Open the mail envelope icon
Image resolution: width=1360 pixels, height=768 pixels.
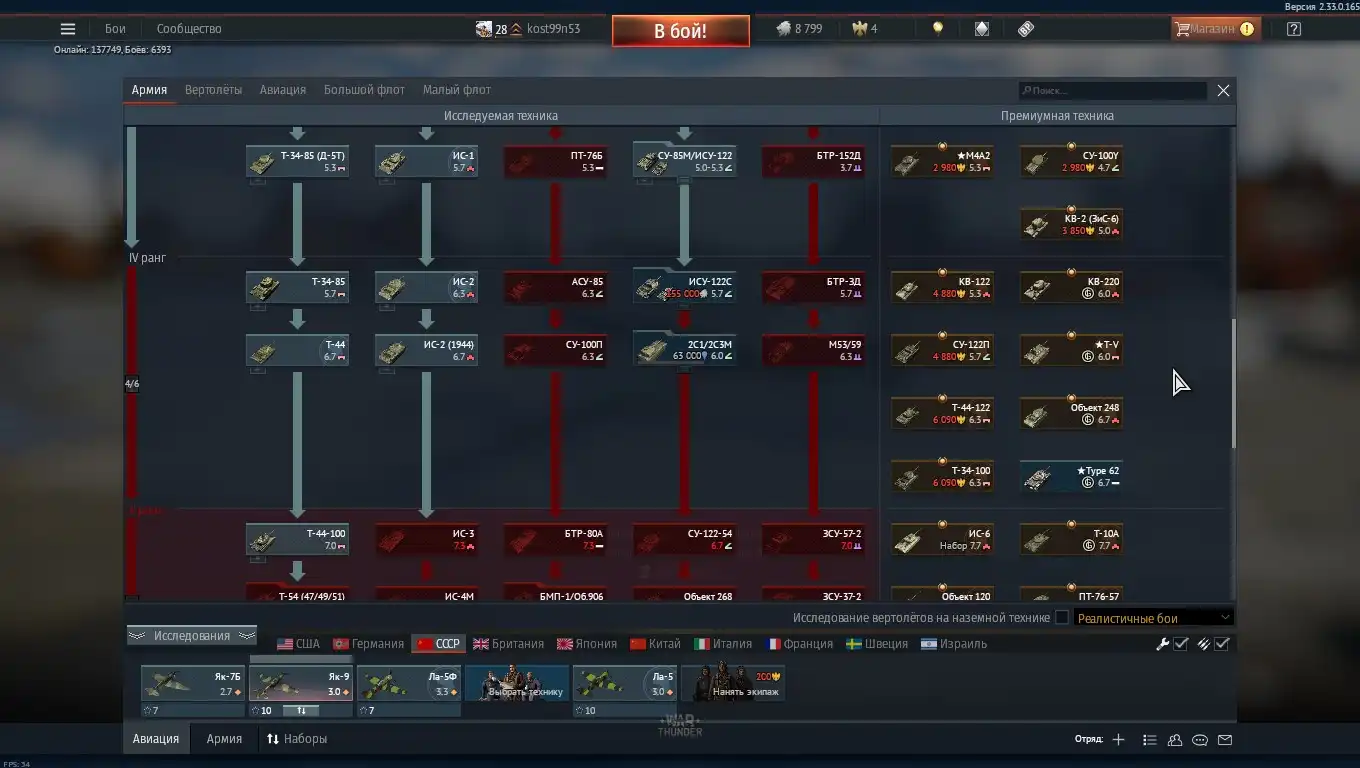point(1225,740)
